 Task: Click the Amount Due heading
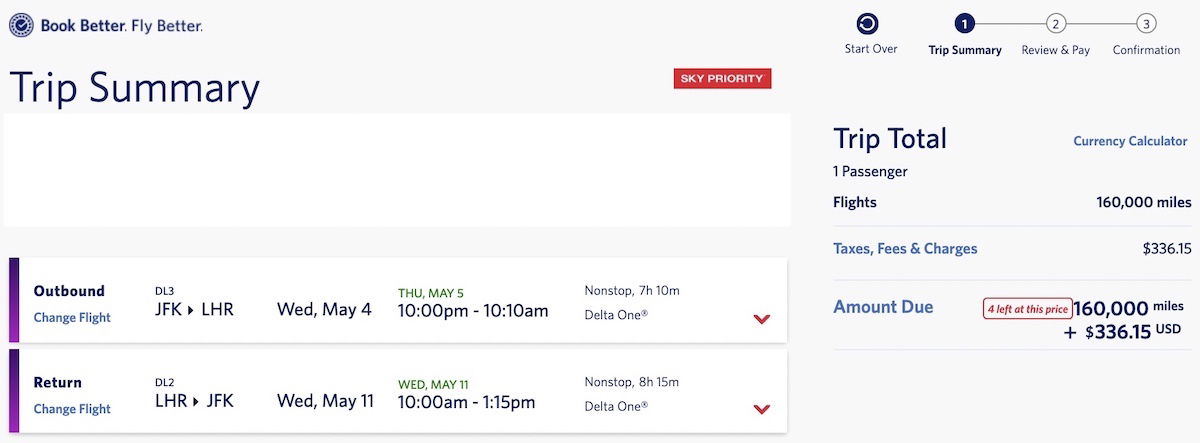coord(883,307)
